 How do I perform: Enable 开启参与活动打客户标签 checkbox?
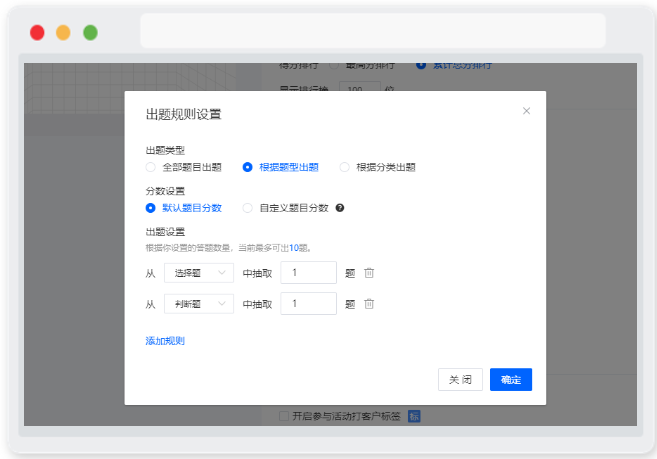coord(284,416)
